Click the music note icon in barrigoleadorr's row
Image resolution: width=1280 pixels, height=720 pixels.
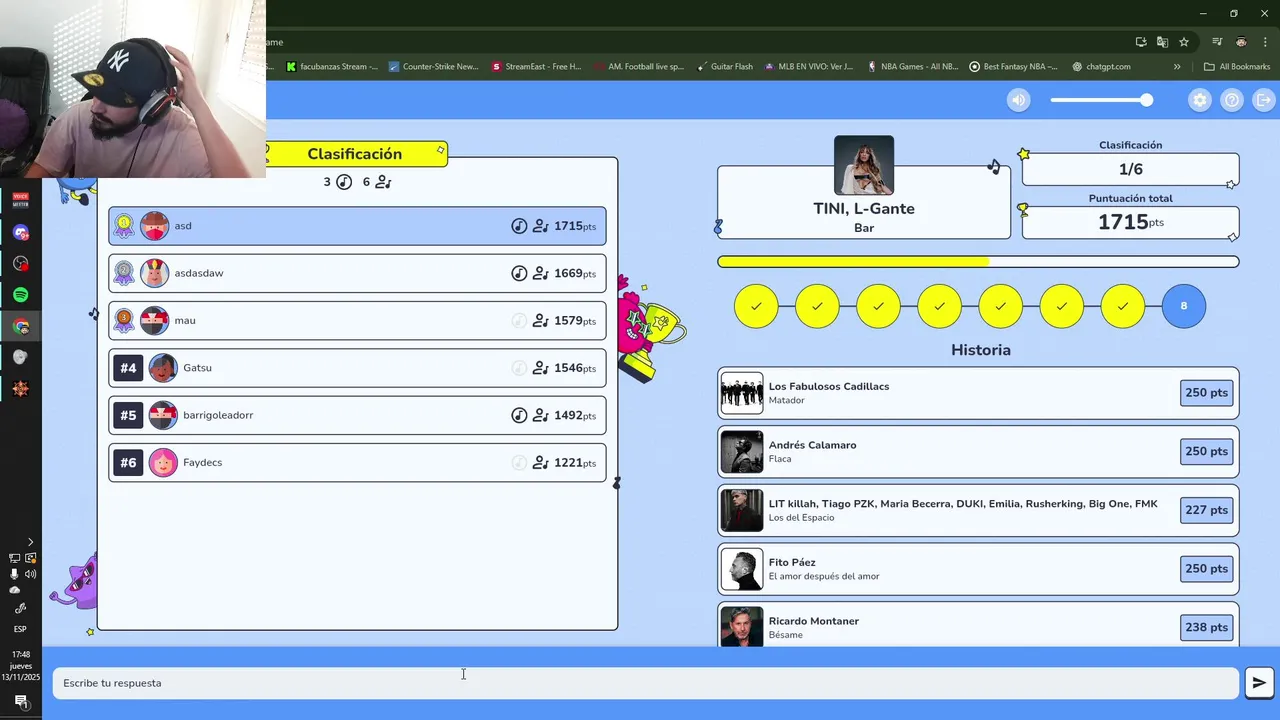519,415
